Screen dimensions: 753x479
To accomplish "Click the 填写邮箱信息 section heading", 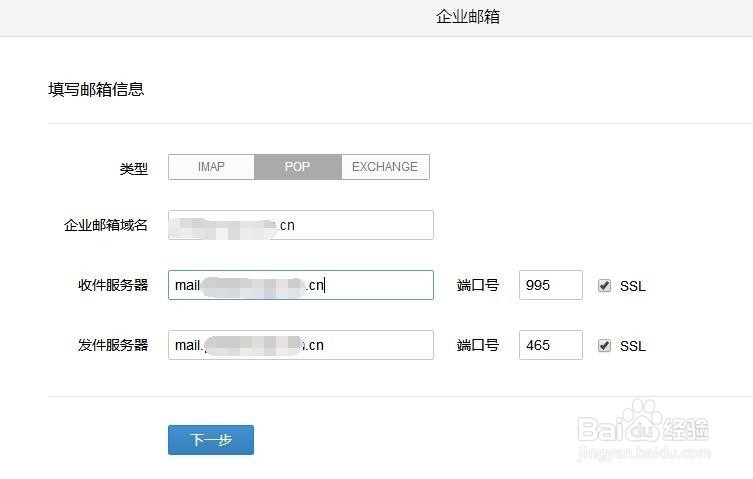I will click(x=96, y=89).
